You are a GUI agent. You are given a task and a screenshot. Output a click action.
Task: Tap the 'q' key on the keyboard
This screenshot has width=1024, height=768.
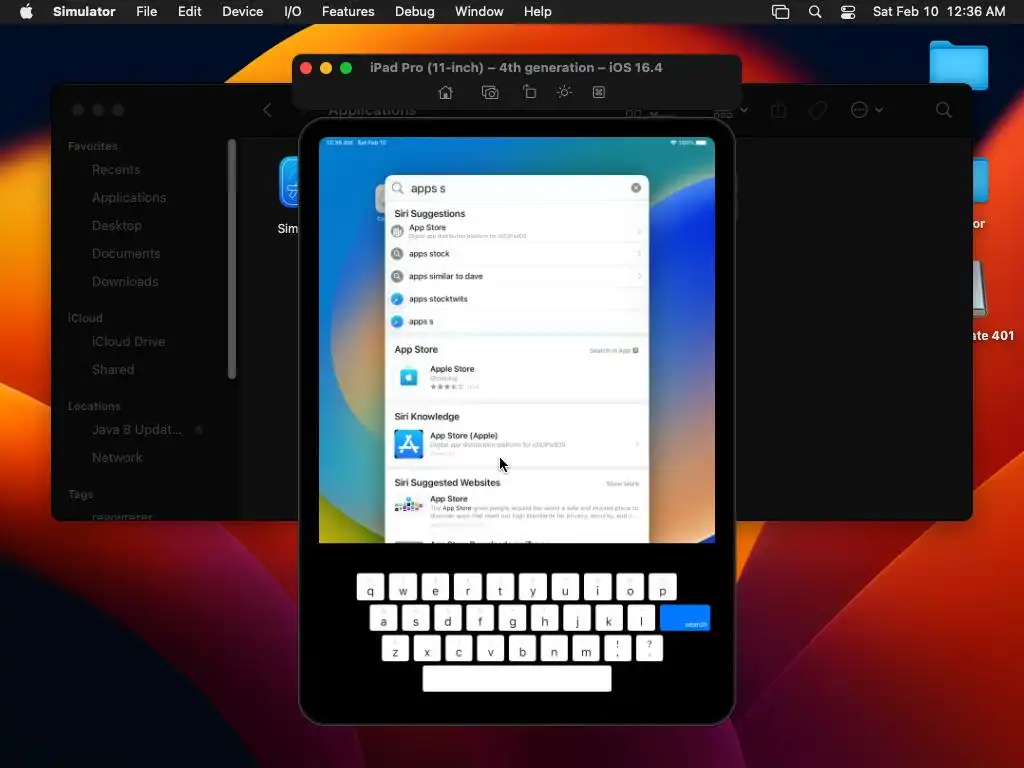coord(370,587)
